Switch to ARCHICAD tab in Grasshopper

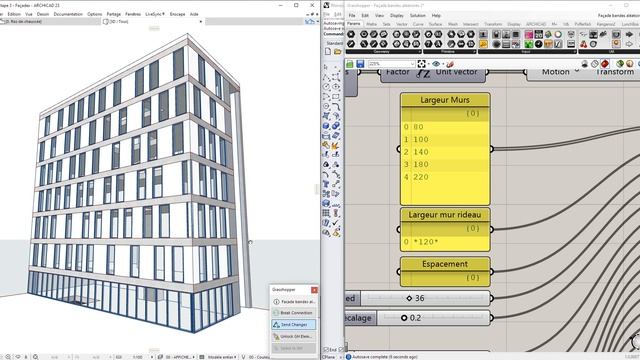[x=536, y=24]
